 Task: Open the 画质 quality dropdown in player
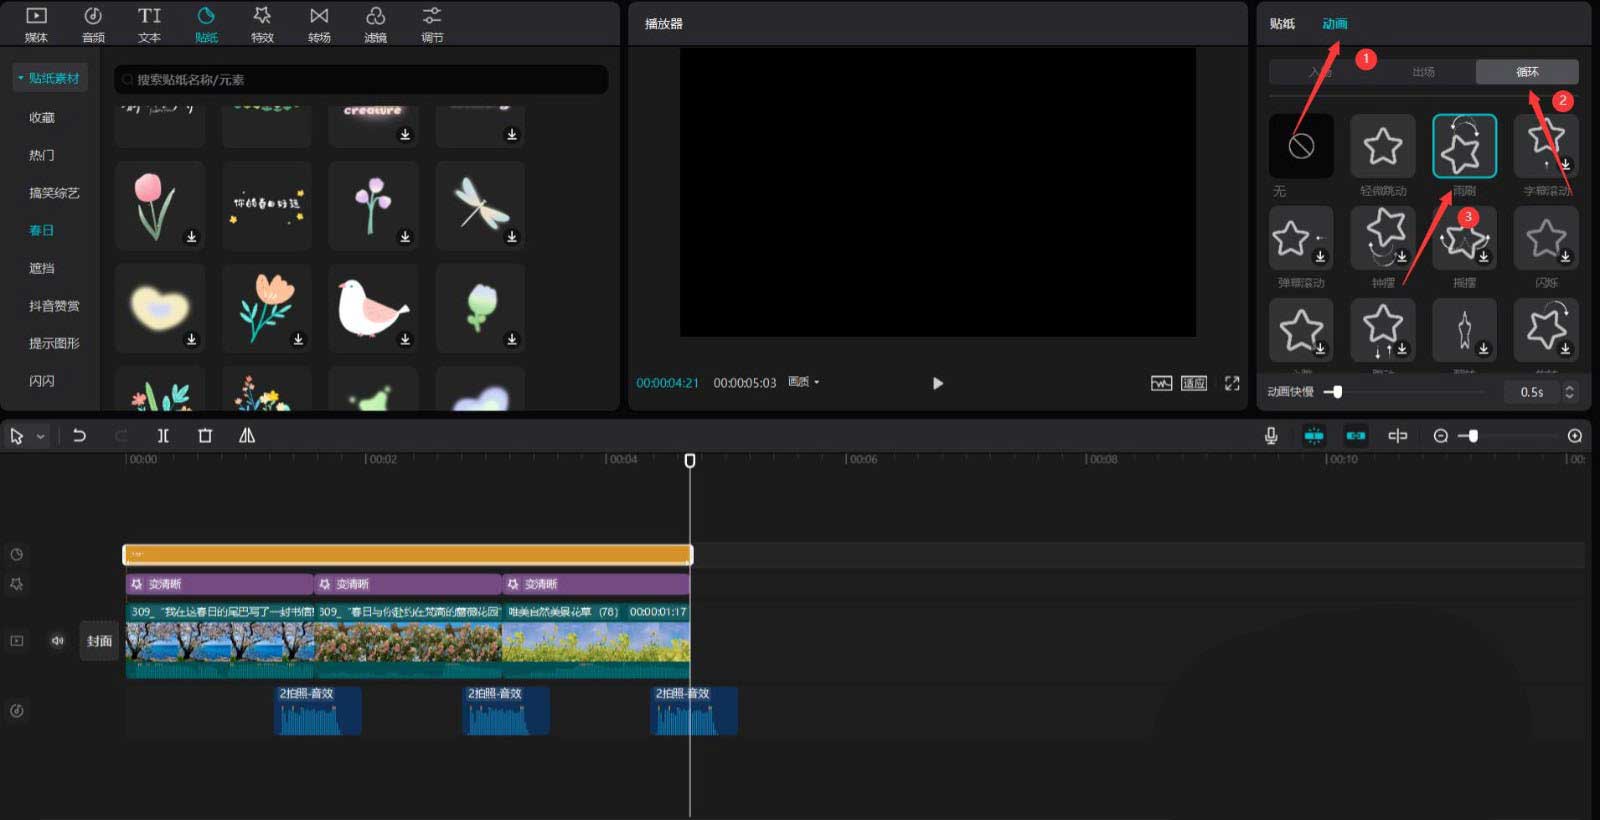(804, 382)
